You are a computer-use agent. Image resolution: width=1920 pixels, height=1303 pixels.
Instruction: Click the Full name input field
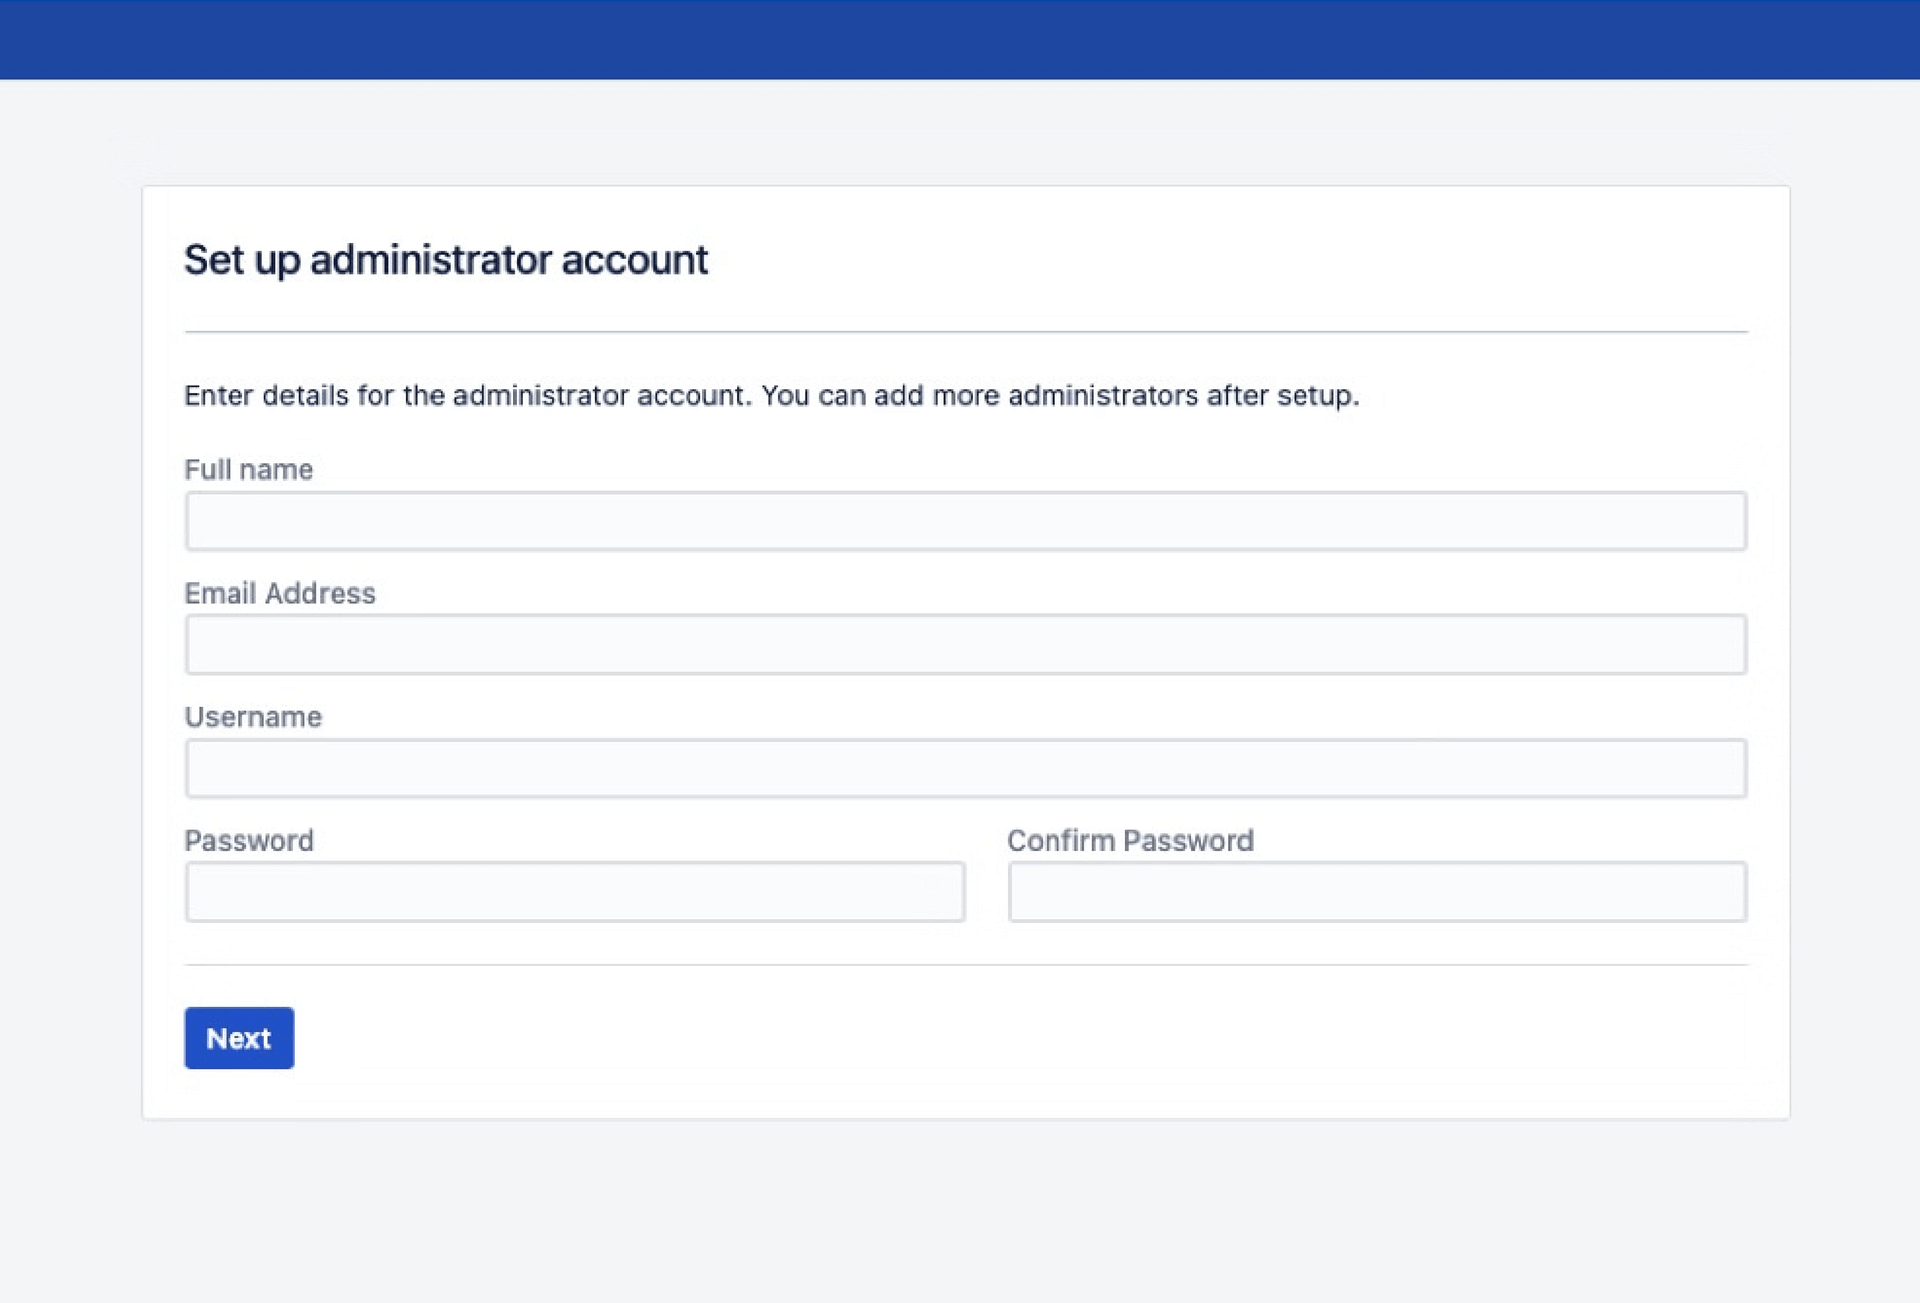click(x=960, y=521)
